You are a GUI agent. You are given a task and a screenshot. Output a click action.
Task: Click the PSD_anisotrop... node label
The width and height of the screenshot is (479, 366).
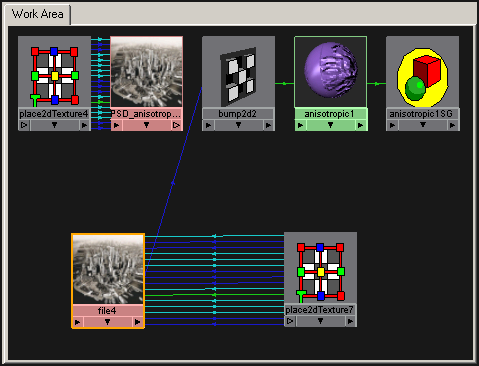coord(146,114)
